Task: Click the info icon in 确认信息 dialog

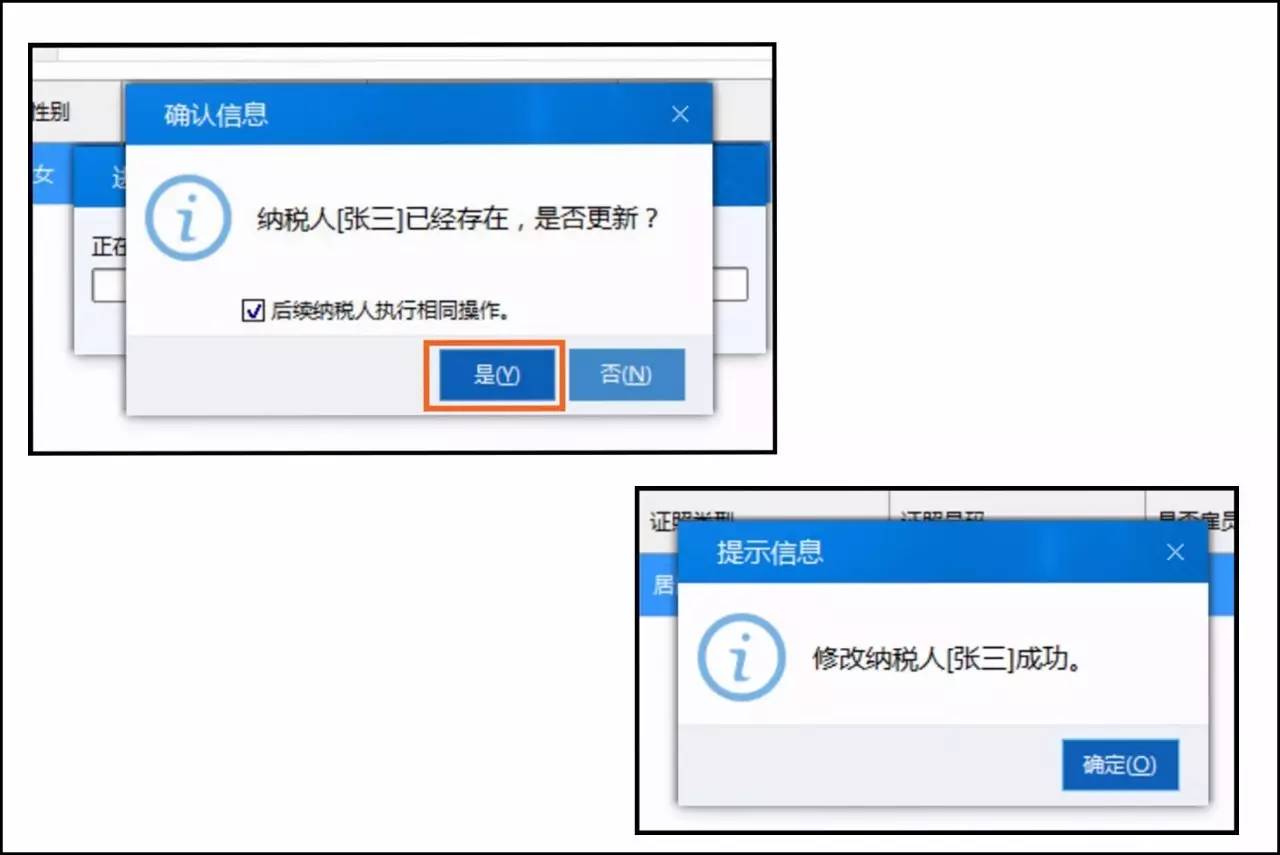Action: (x=189, y=219)
